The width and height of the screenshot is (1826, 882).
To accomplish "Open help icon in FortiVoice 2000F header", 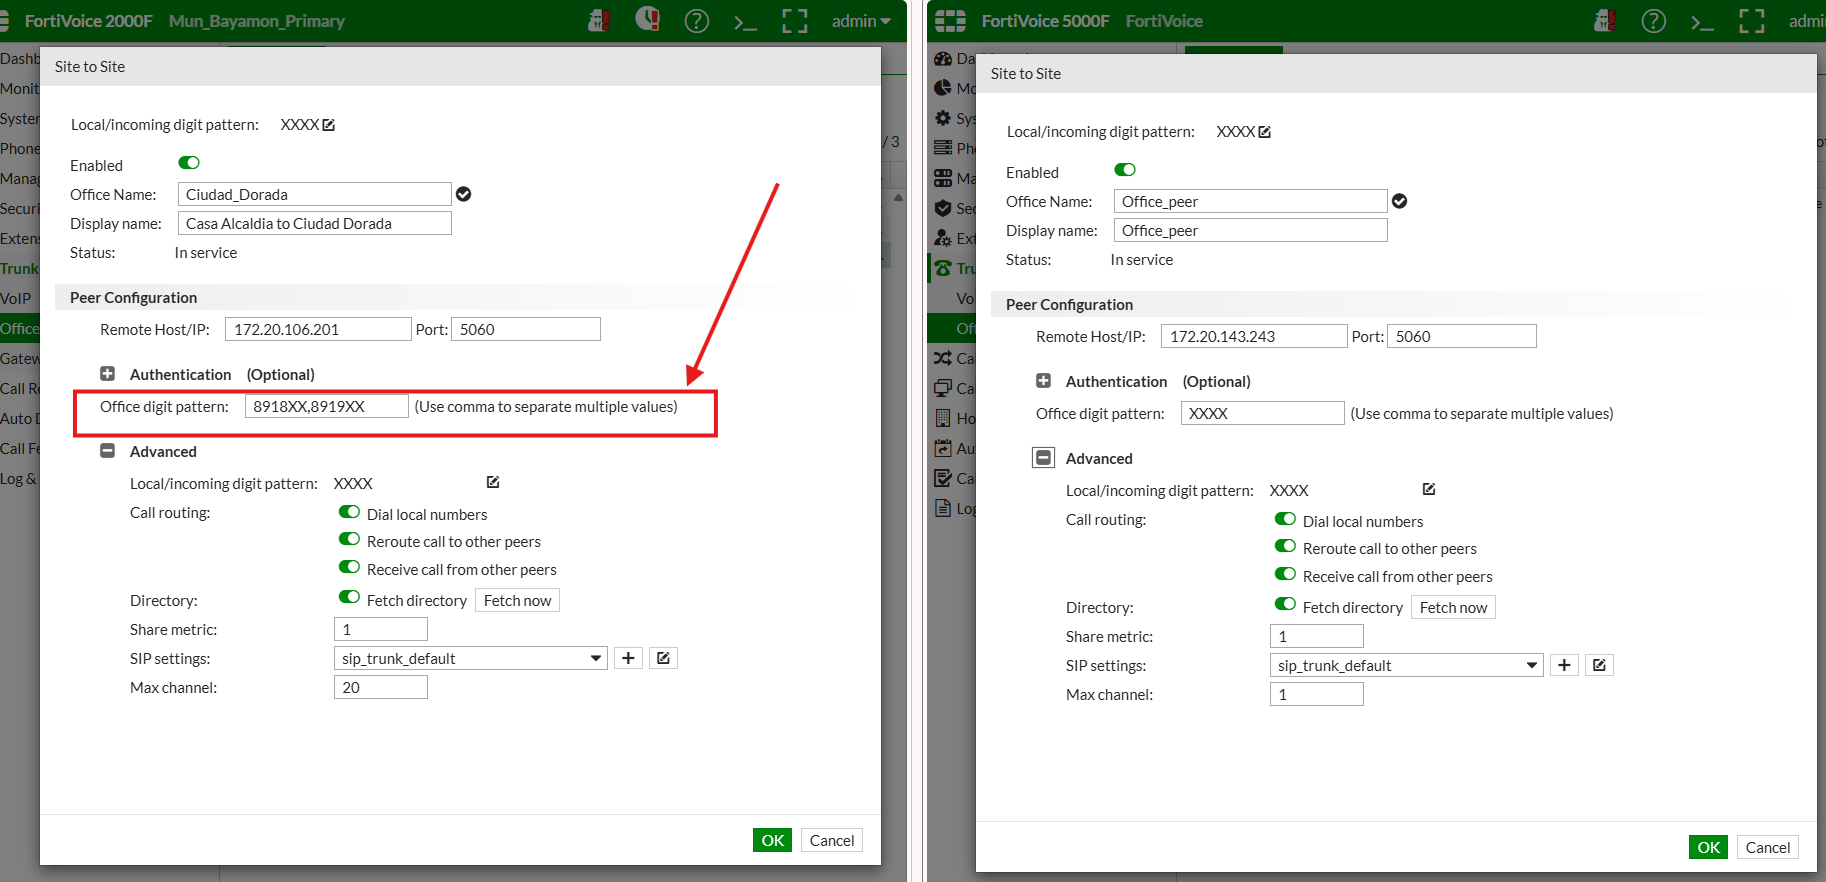I will click(696, 21).
